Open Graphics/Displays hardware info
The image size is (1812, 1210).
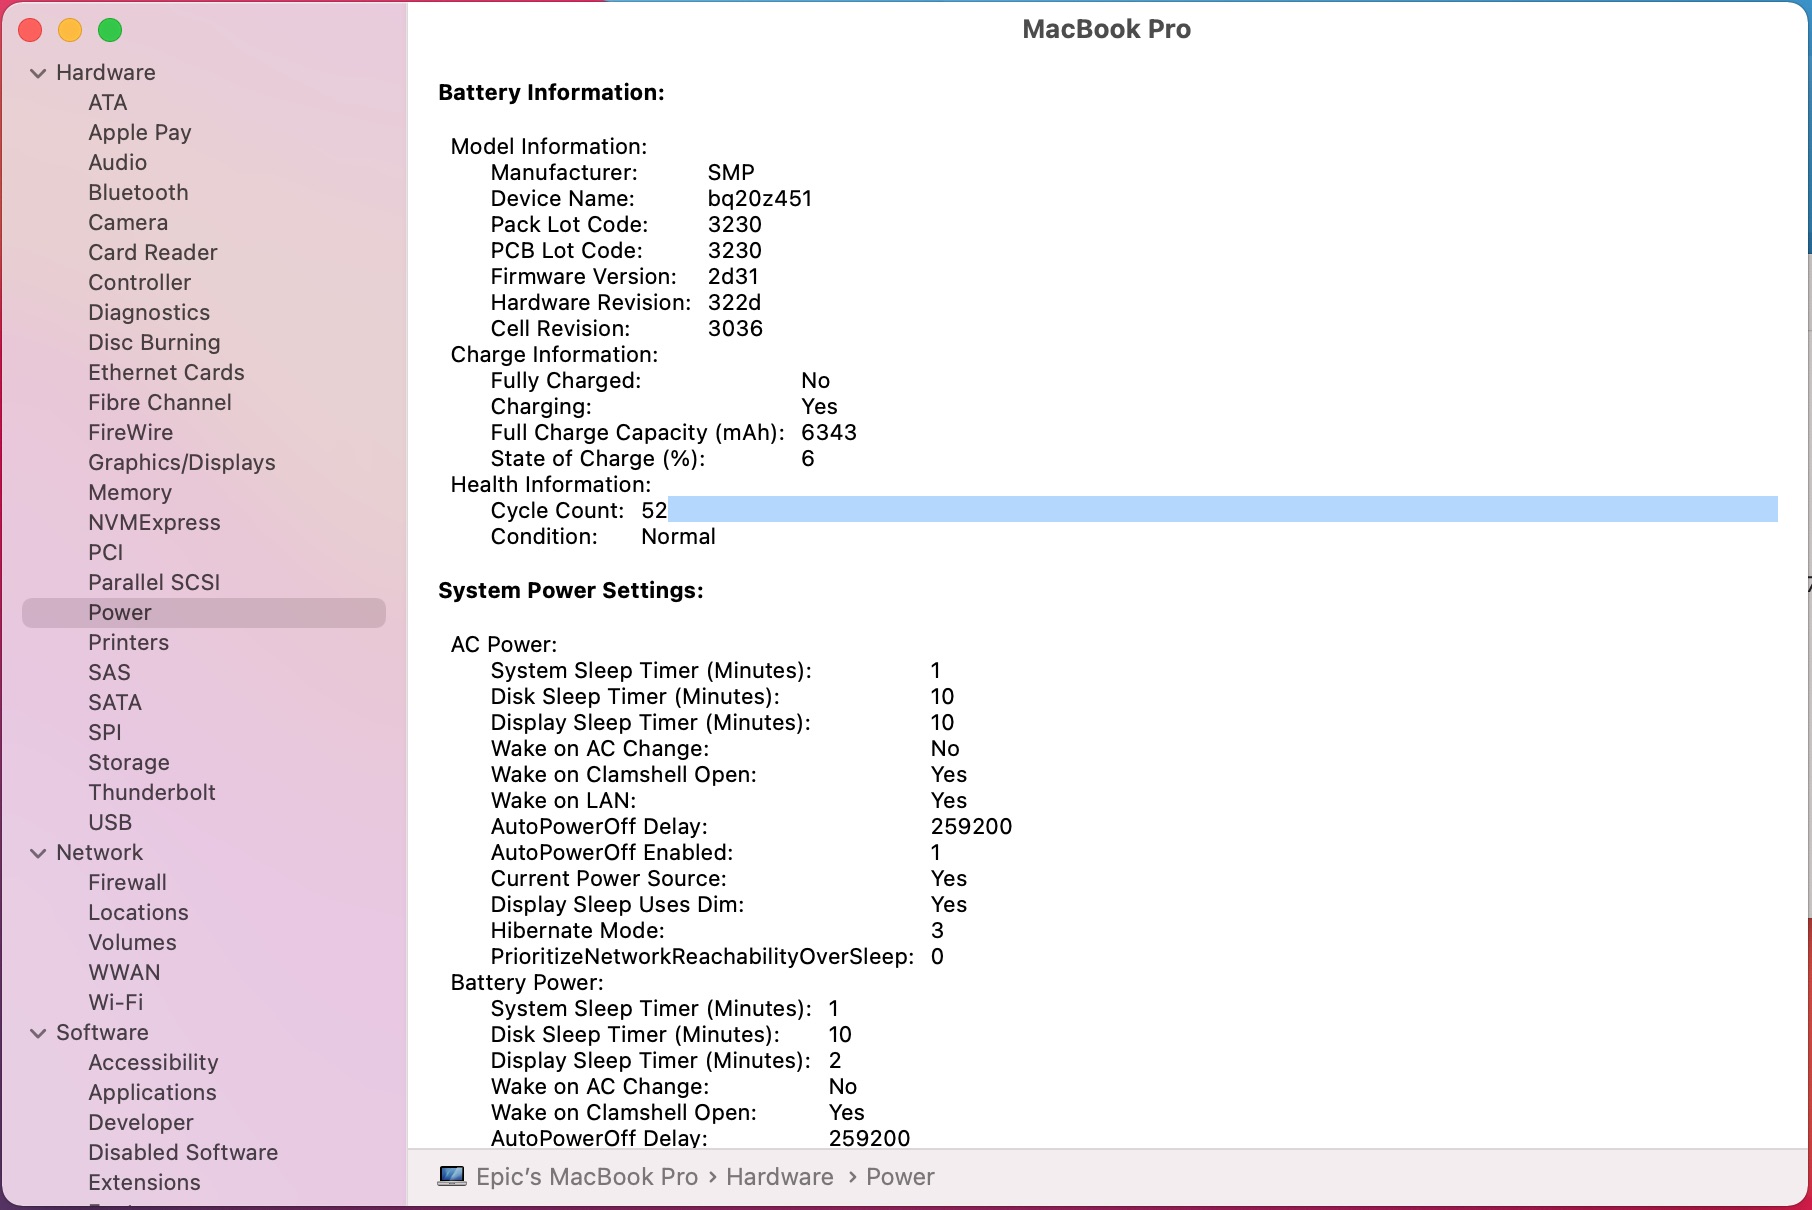coord(181,462)
